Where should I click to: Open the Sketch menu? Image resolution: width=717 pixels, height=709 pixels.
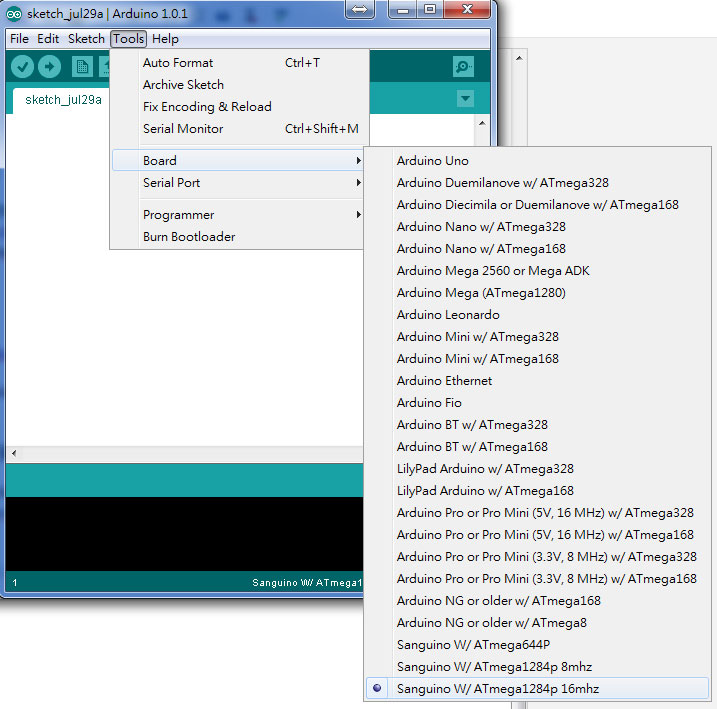[x=86, y=39]
